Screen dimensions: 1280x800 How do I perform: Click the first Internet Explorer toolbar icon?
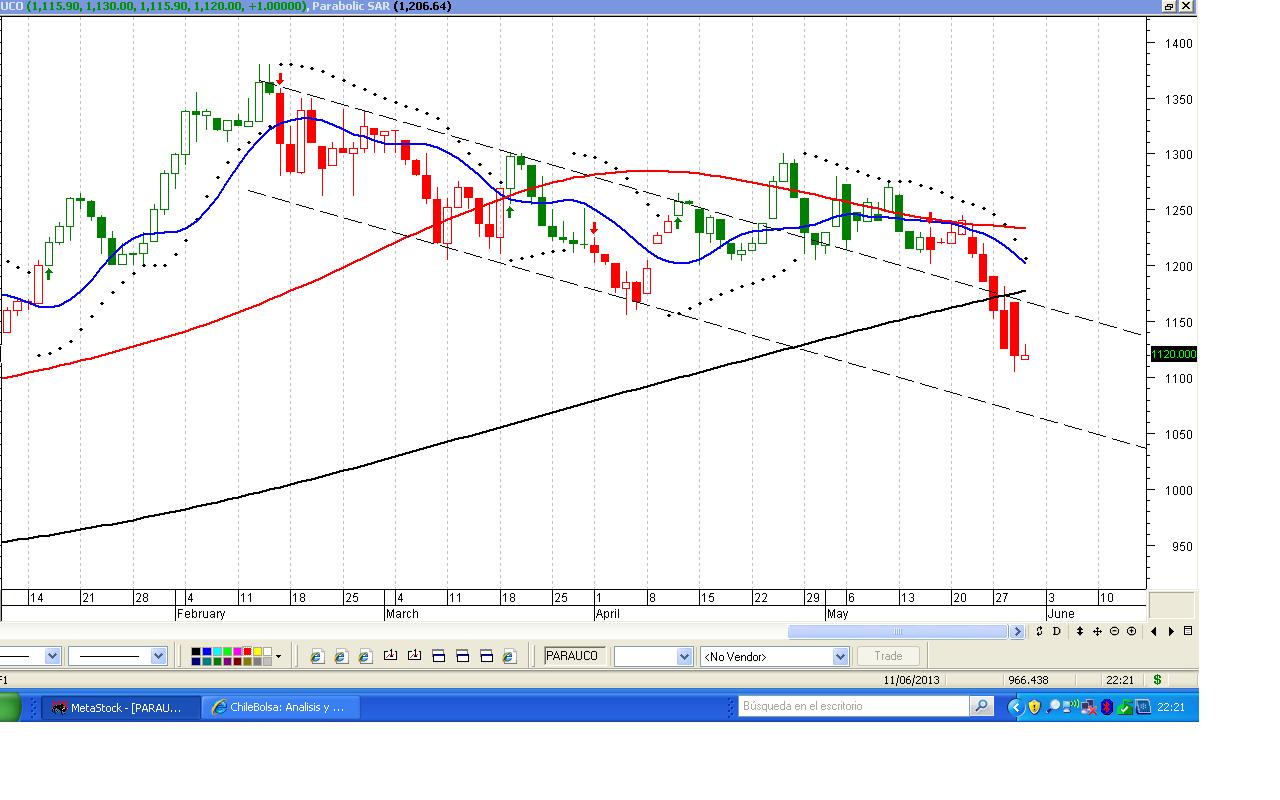[317, 656]
